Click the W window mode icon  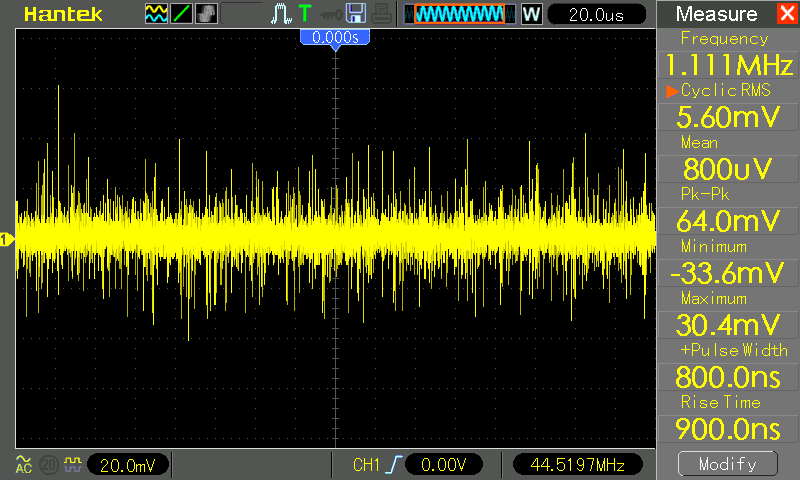point(531,14)
